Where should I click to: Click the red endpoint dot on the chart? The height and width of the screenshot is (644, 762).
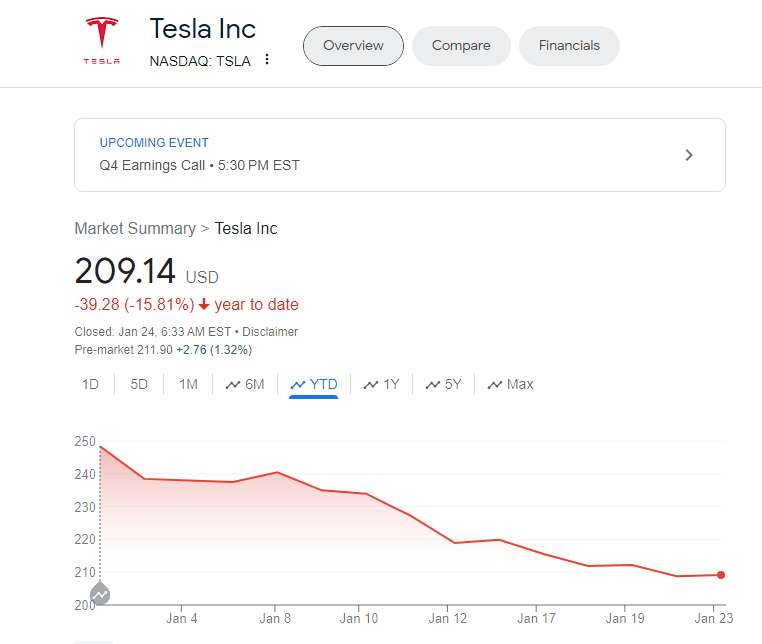720,575
